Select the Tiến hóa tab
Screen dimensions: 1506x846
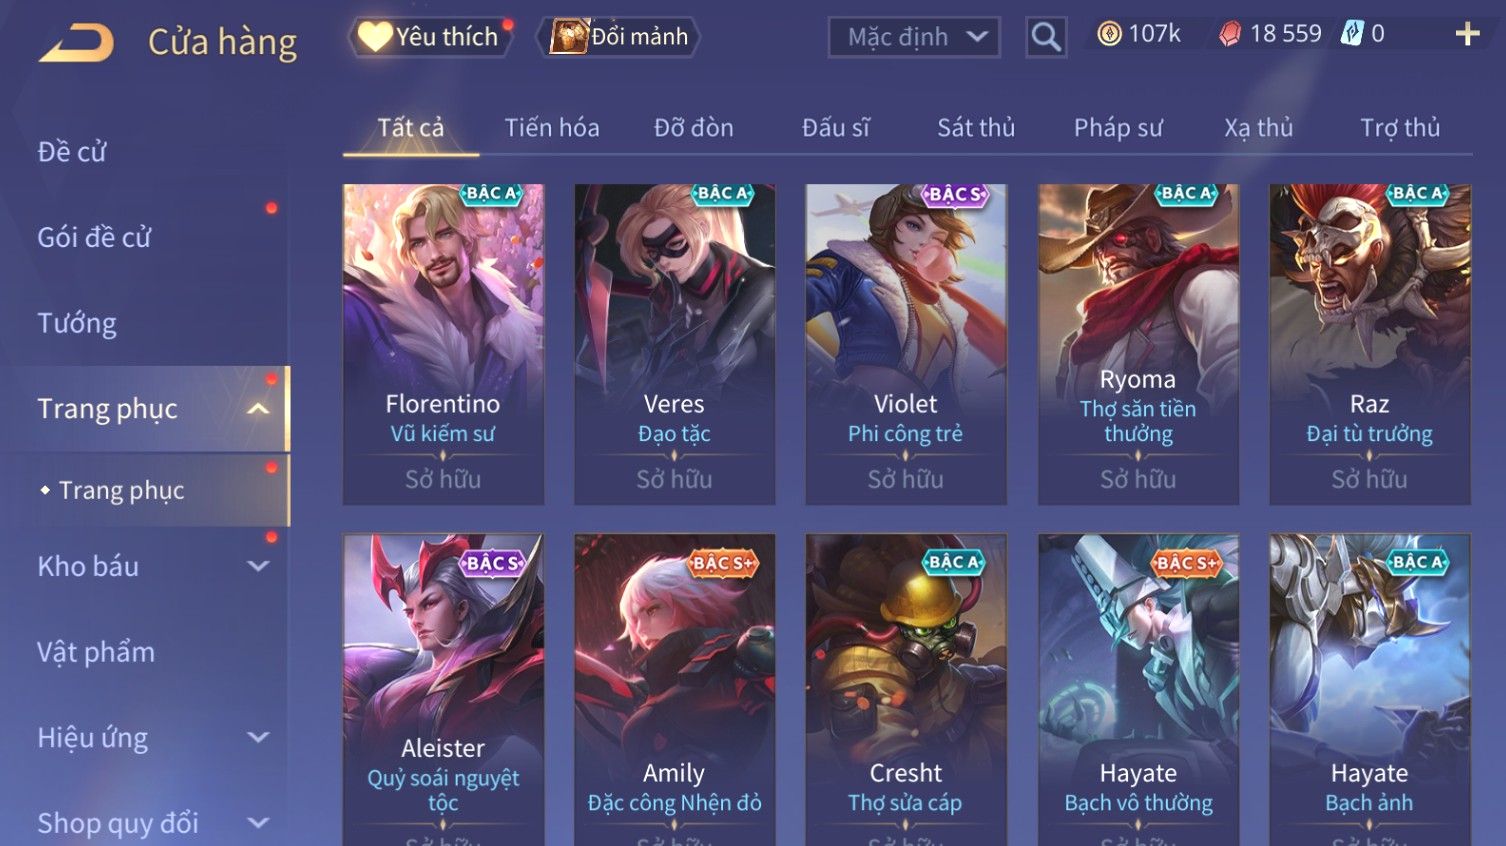[552, 128]
